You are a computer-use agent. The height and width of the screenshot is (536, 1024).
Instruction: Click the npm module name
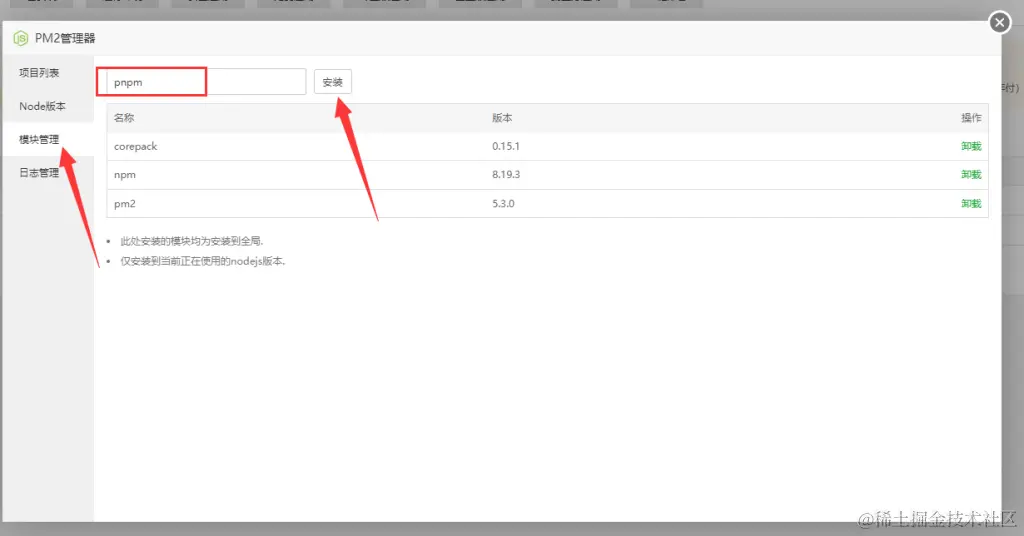pos(125,175)
